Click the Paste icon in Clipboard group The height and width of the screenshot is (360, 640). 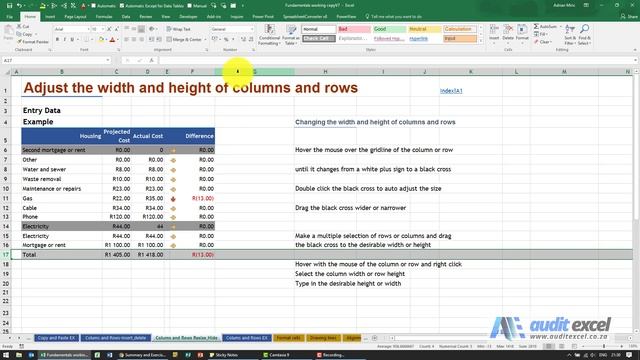coord(8,32)
